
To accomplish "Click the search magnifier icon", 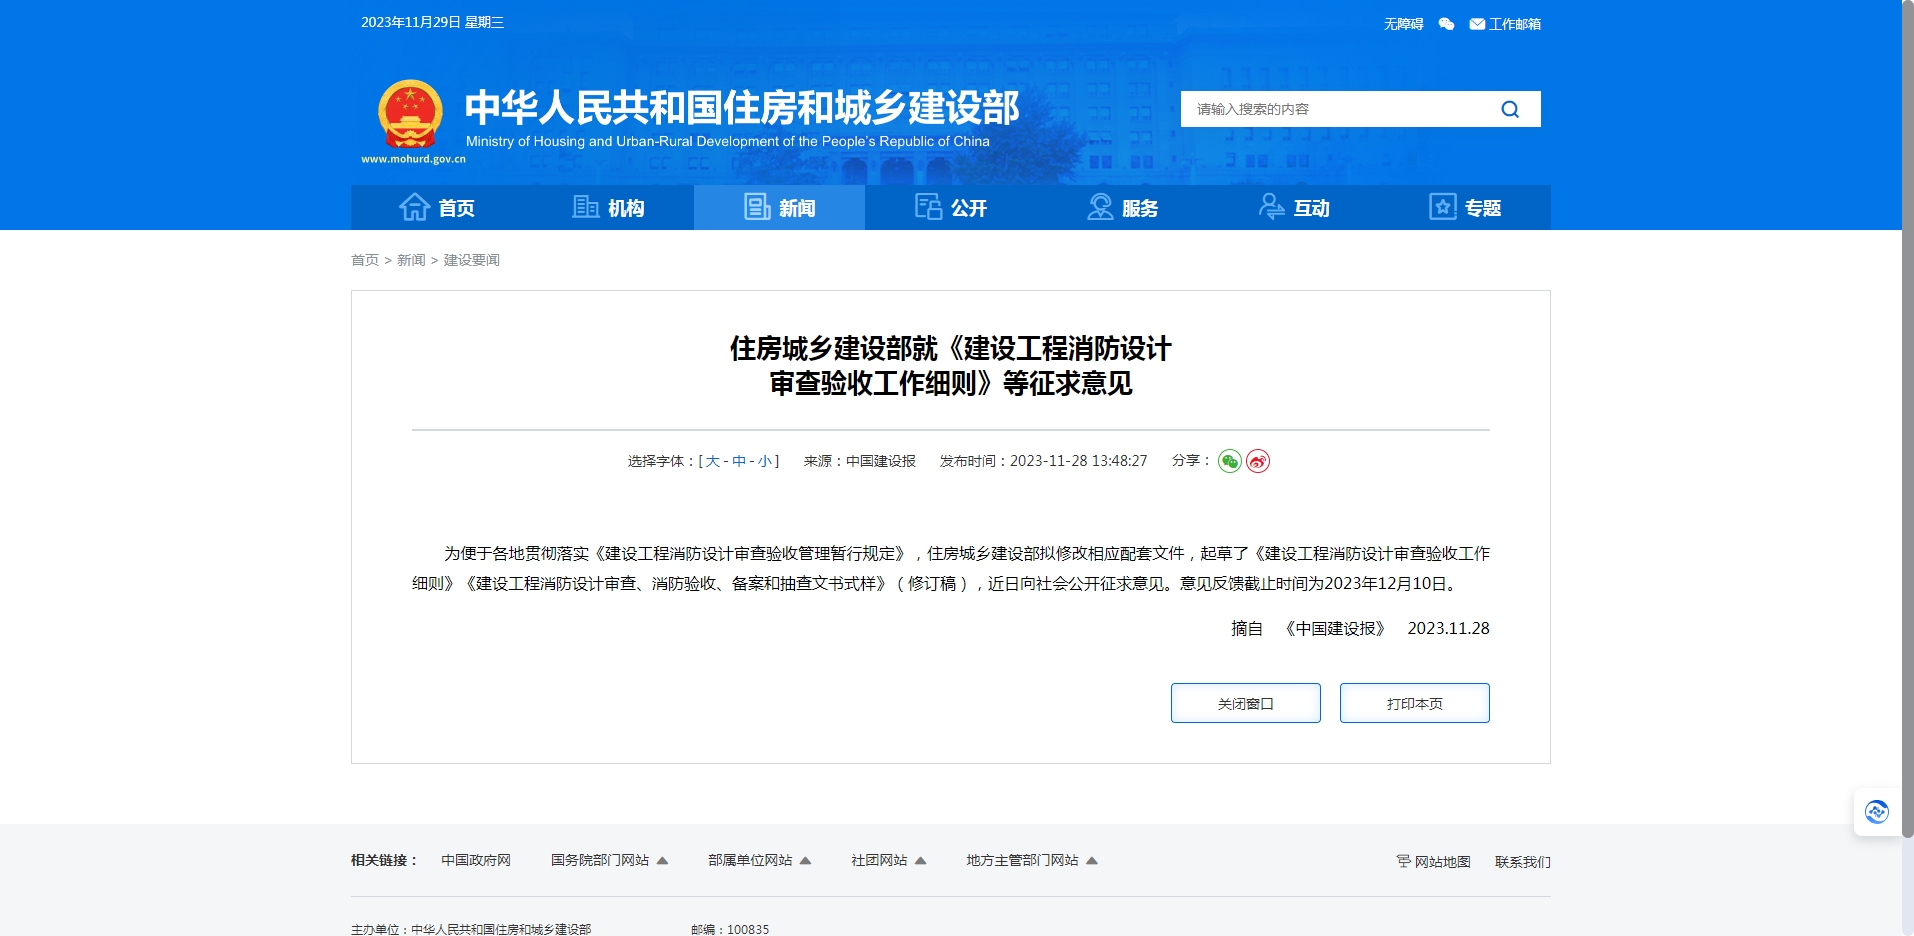I will pos(1510,109).
